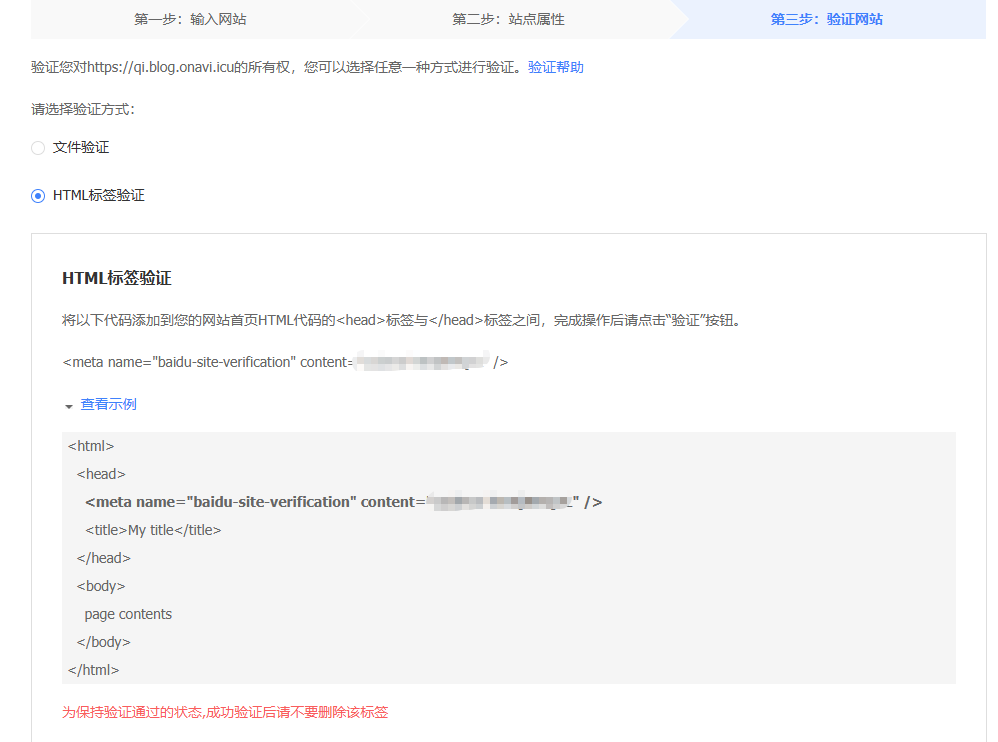Click the 第三步：验证网站 step tab

coord(826,19)
